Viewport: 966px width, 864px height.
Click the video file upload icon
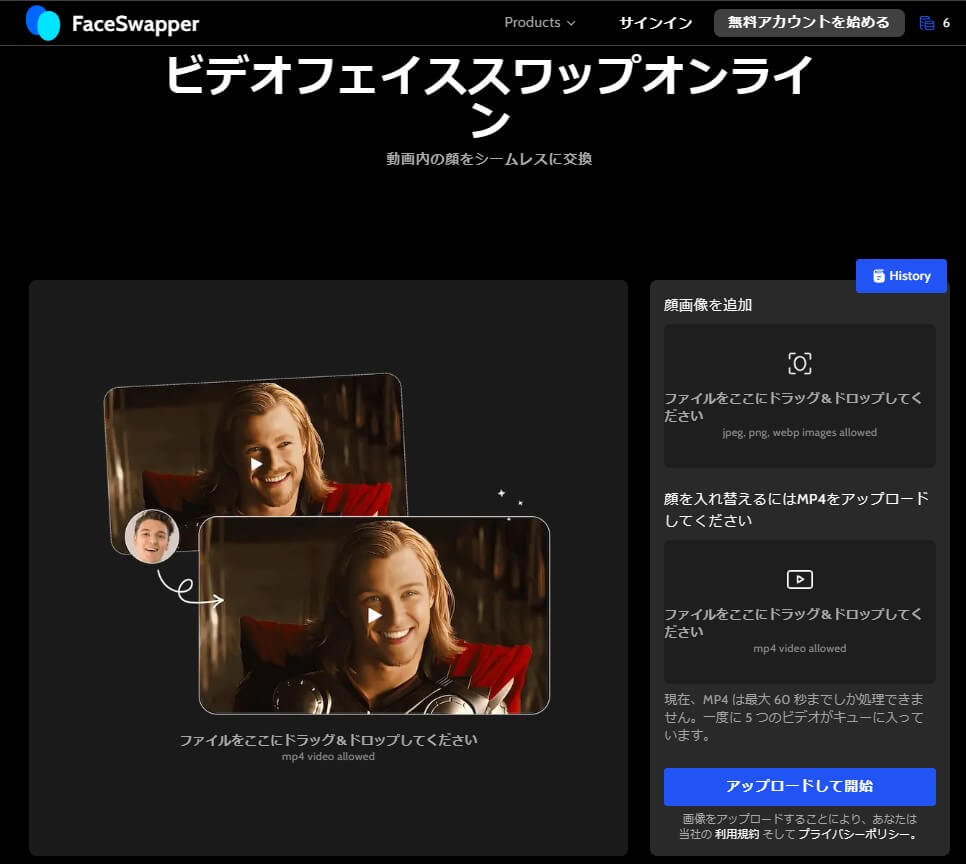tap(800, 579)
